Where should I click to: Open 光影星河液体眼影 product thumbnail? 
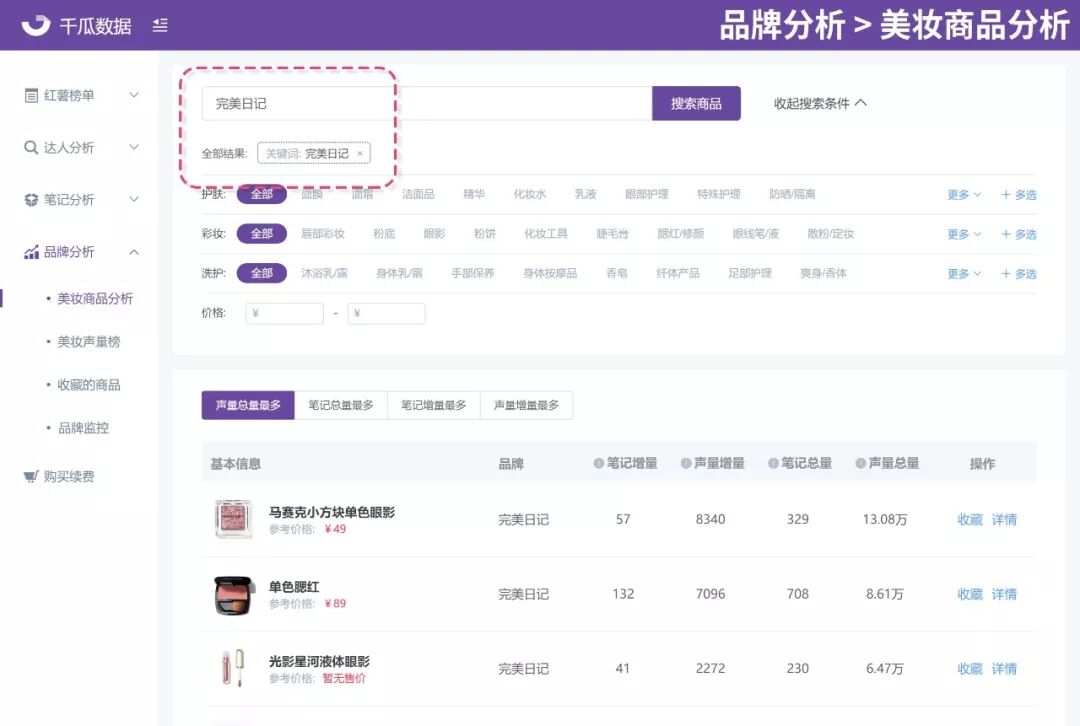pyautogui.click(x=233, y=668)
